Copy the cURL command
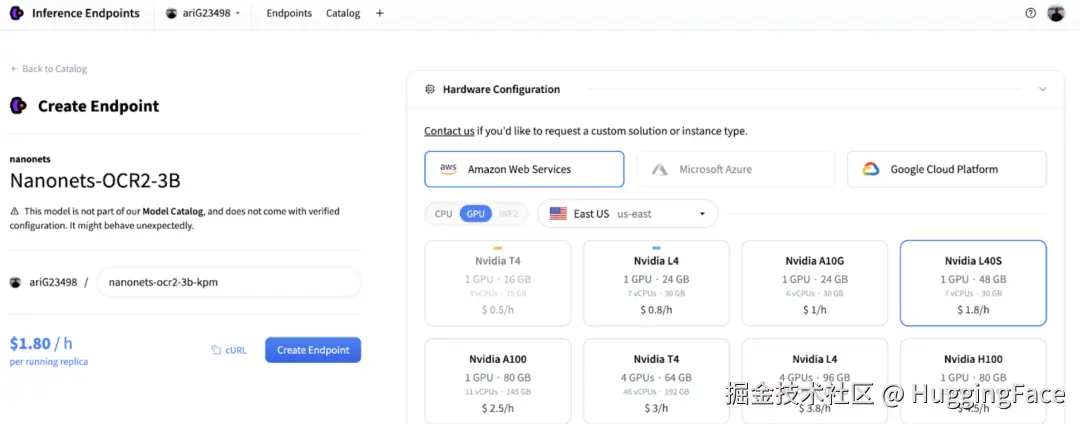Screen dimensions: 1080x424 pyautogui.click(x=229, y=350)
